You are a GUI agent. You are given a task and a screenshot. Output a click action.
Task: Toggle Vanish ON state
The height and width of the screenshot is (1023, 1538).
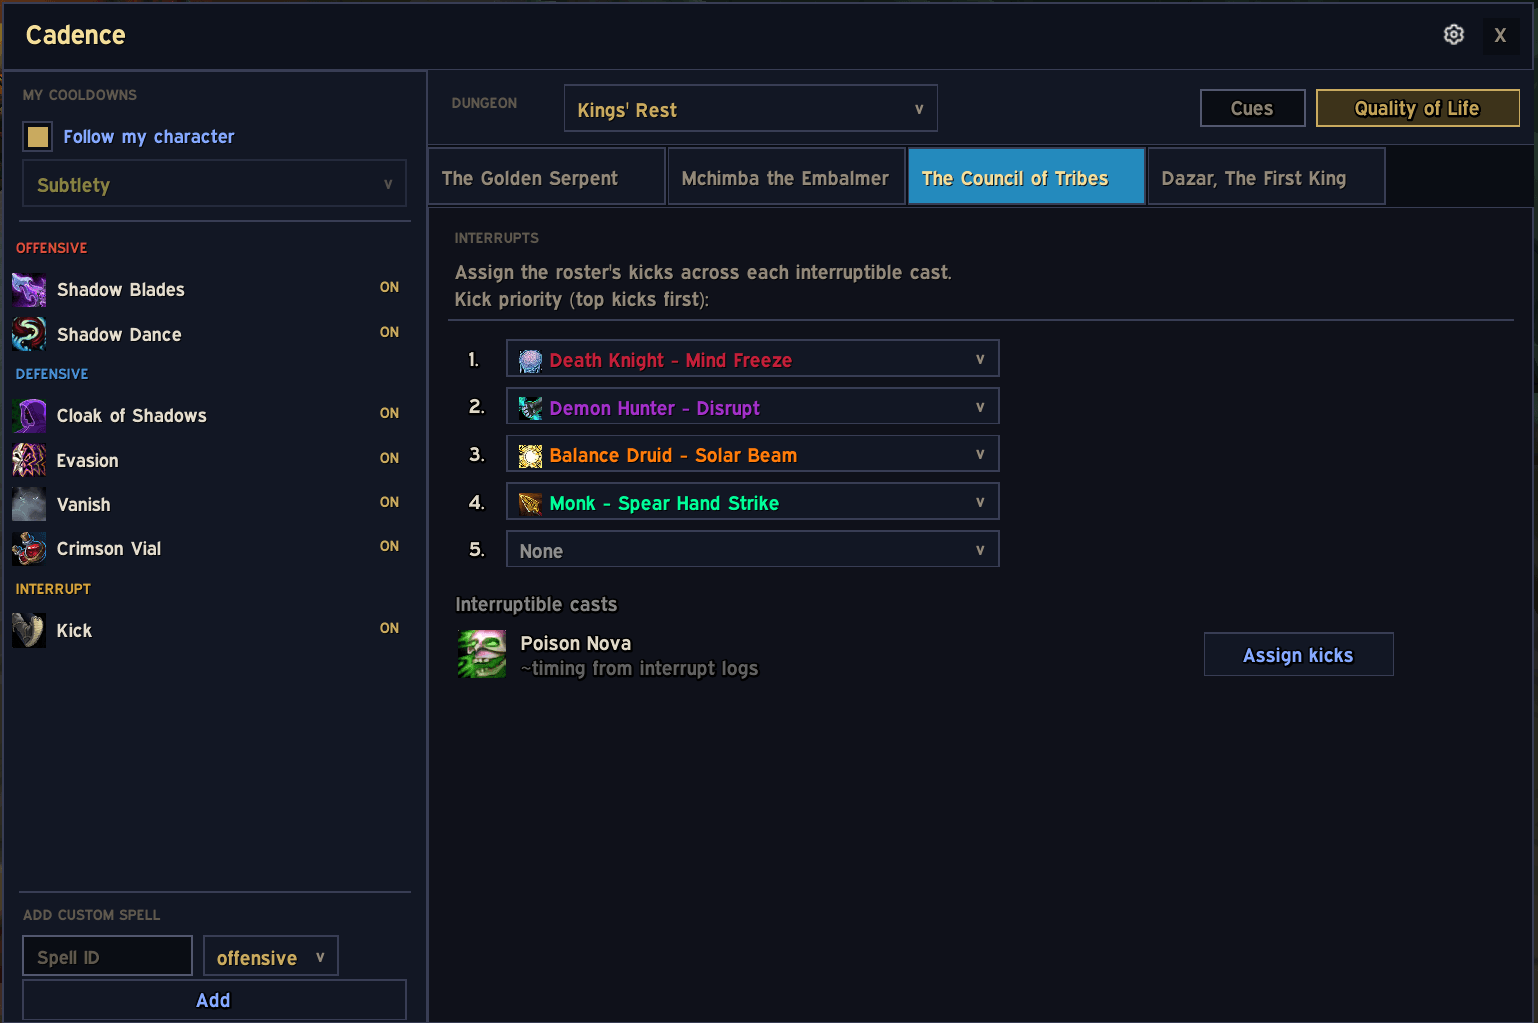[x=389, y=502]
